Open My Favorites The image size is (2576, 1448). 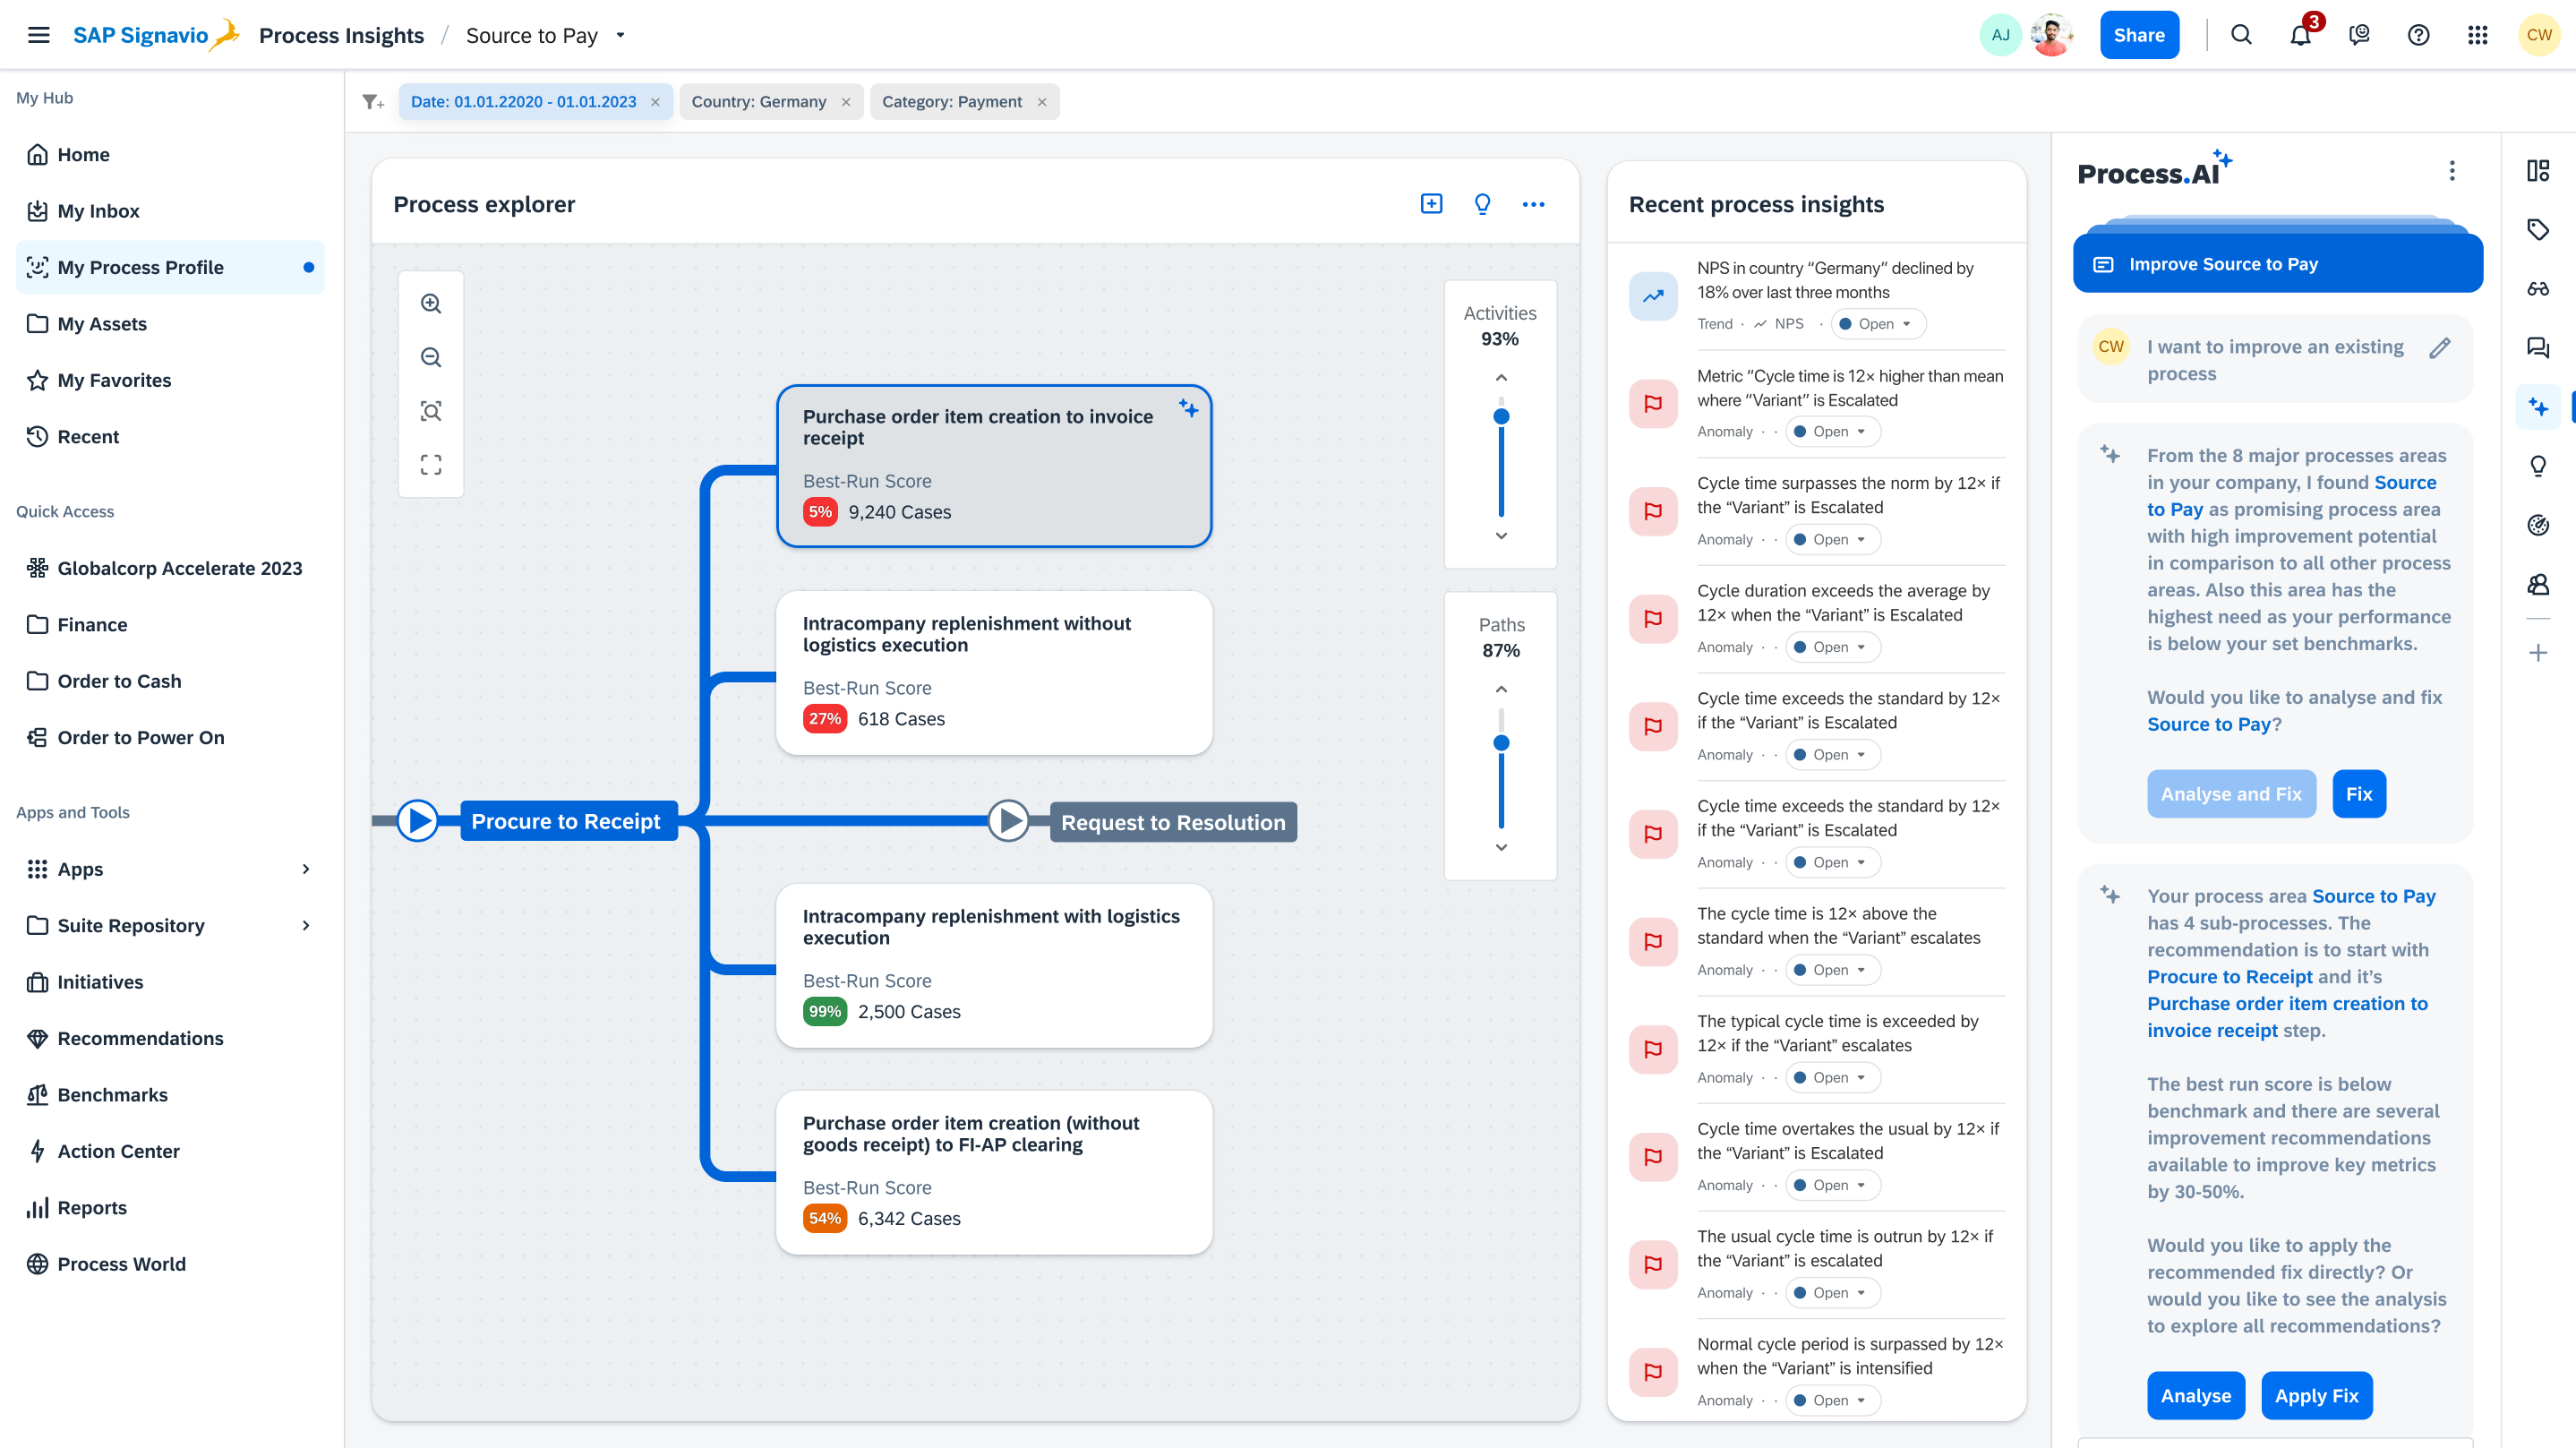coord(170,380)
